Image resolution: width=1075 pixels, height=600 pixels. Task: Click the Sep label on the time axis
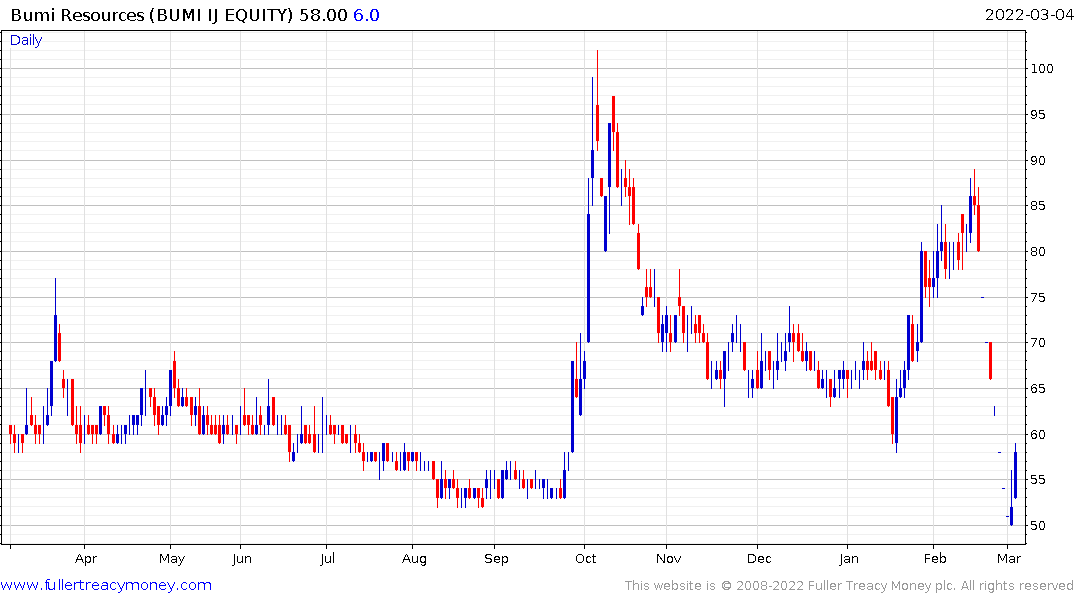[496, 559]
